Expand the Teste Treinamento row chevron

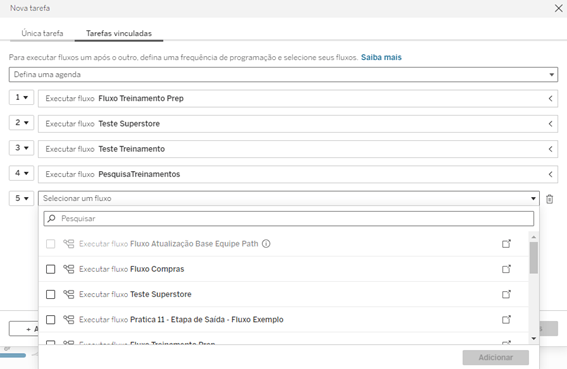click(550, 149)
